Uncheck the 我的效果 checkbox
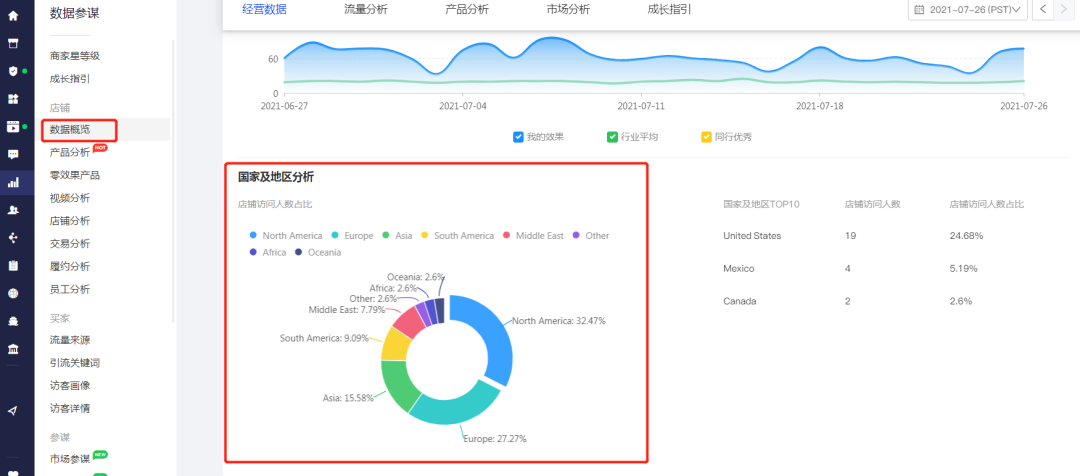The image size is (1080, 476). (x=518, y=137)
